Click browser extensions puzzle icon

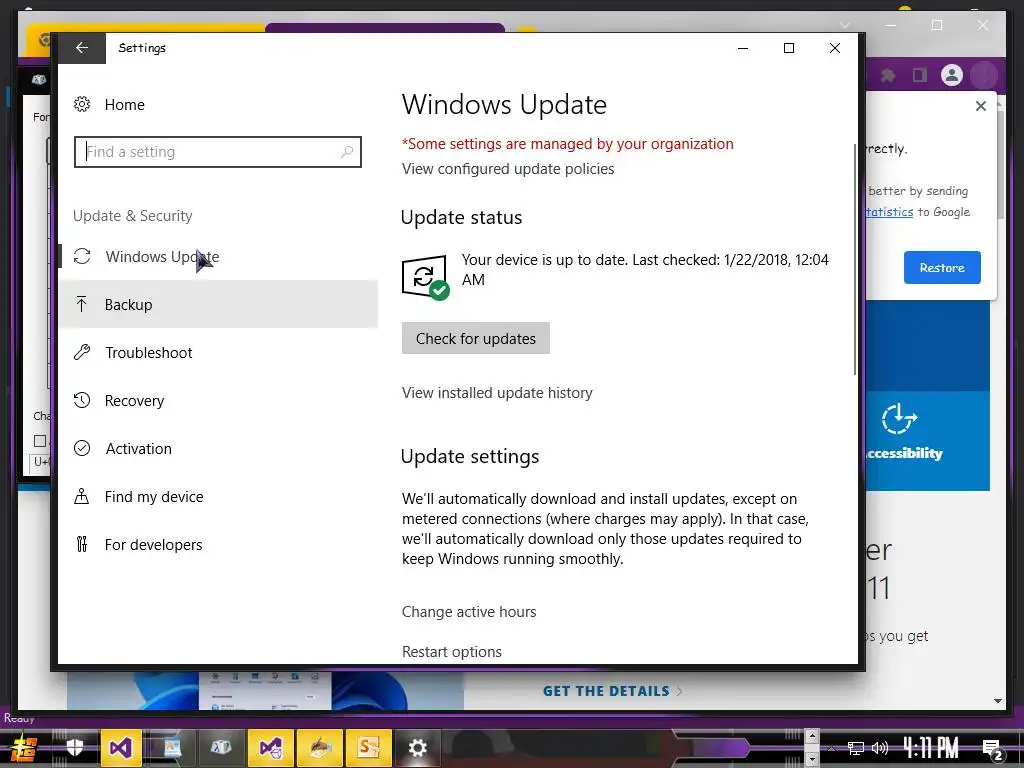pos(888,75)
